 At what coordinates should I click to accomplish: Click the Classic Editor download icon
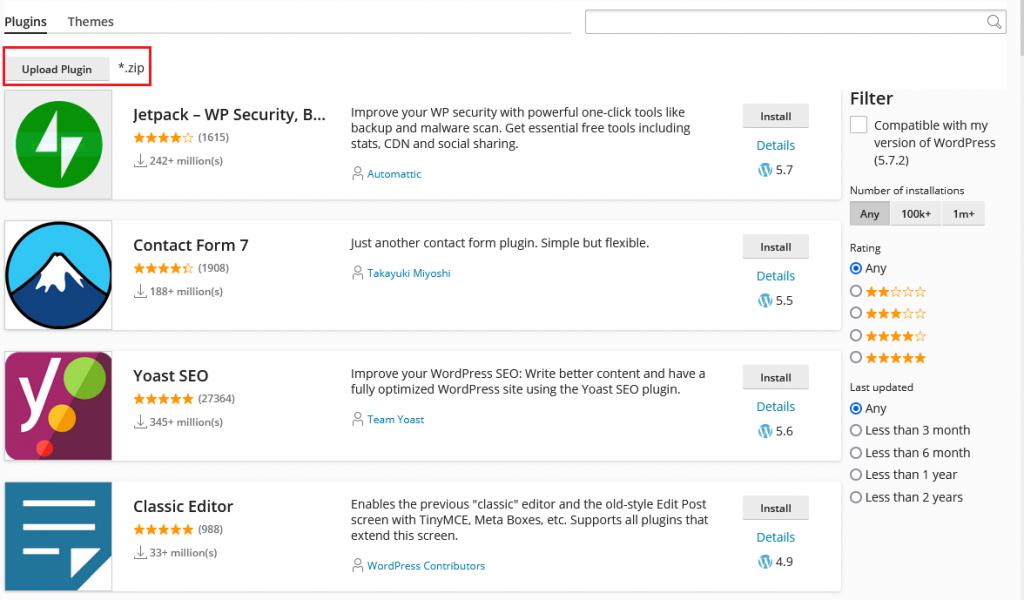tap(140, 552)
